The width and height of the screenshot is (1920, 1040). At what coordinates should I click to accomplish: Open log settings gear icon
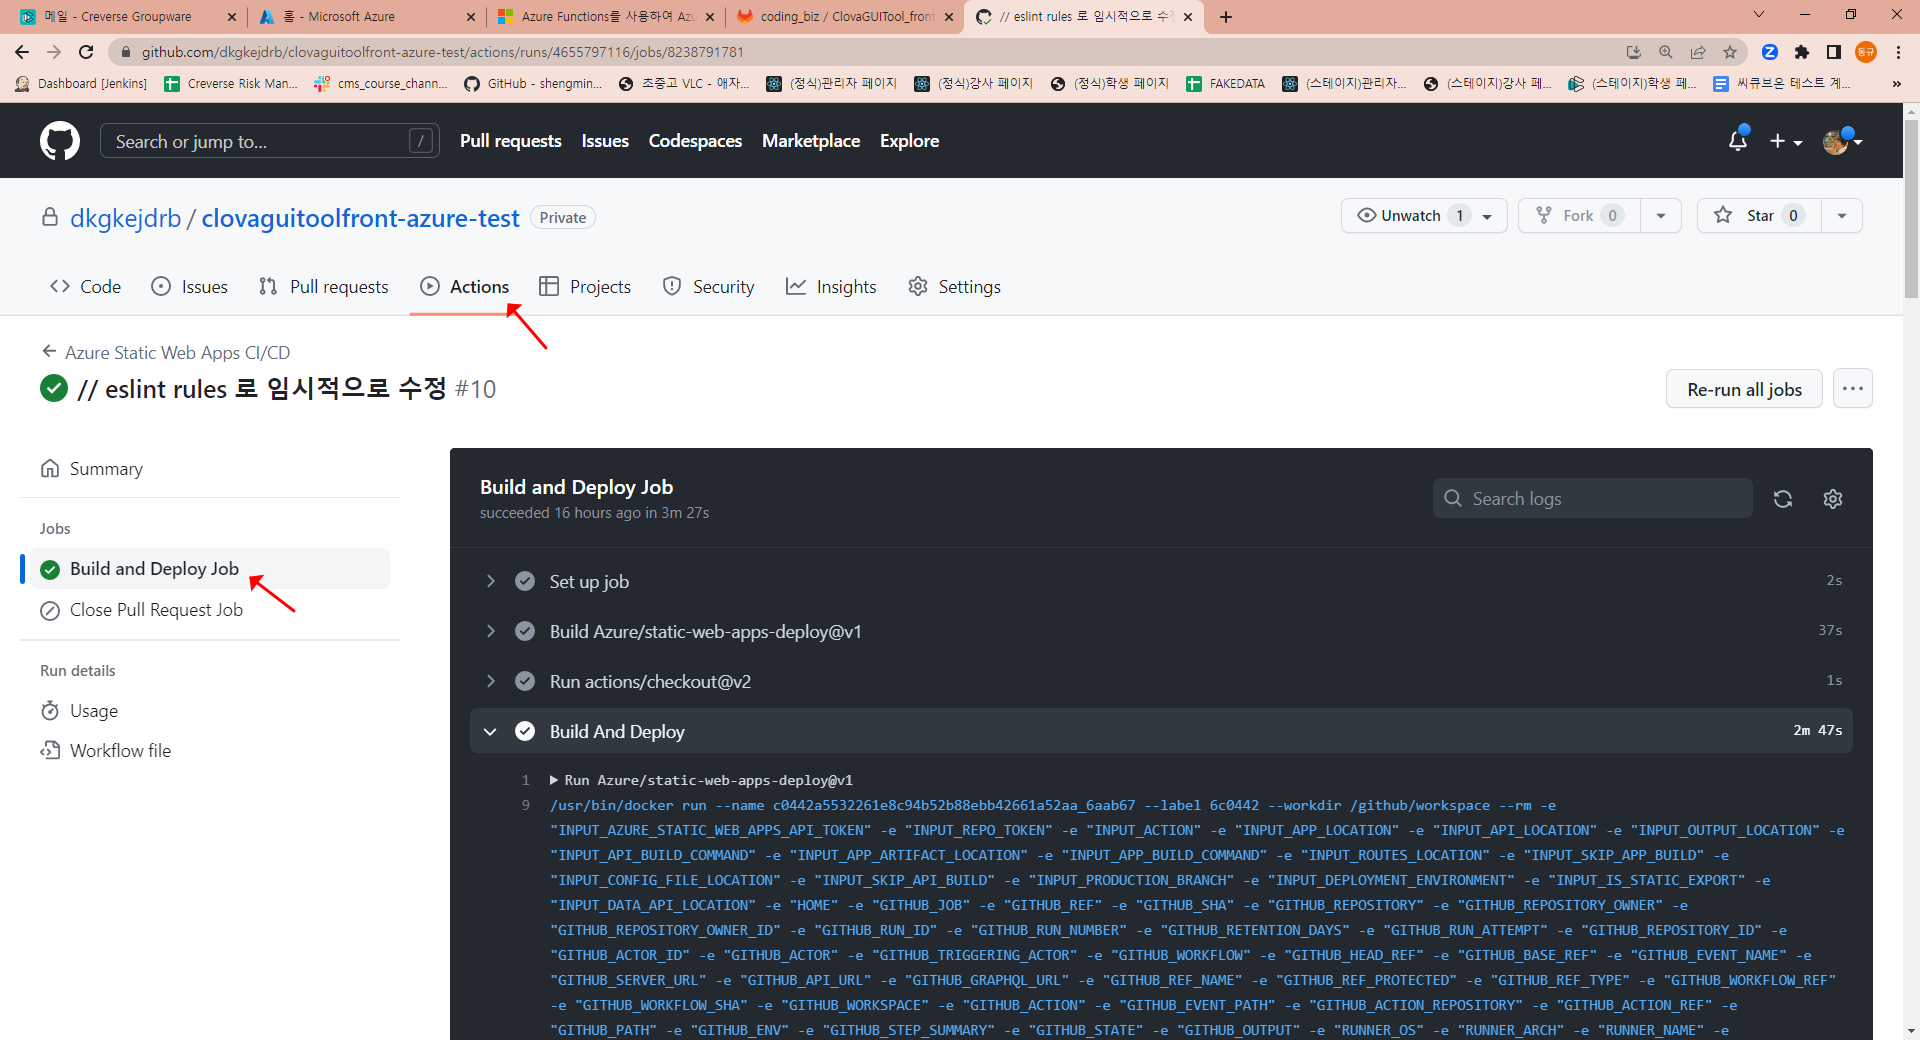[1832, 499]
